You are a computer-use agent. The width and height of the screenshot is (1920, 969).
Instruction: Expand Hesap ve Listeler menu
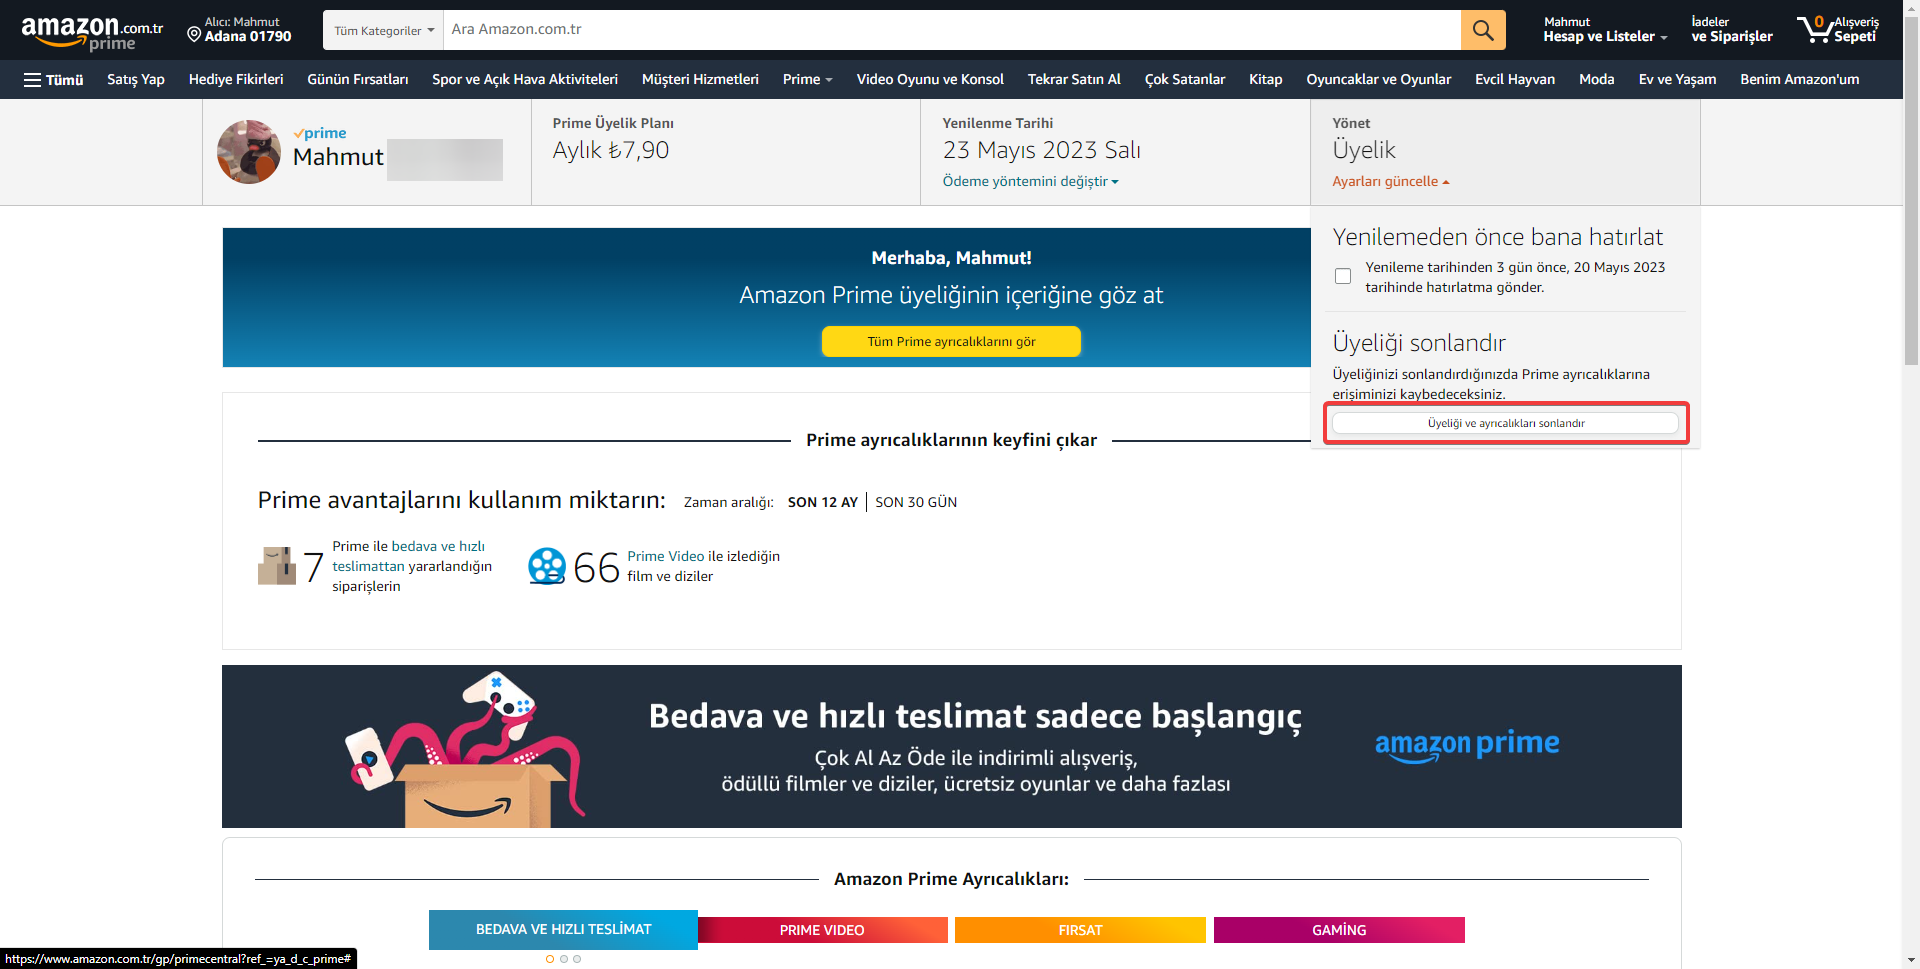point(1605,29)
